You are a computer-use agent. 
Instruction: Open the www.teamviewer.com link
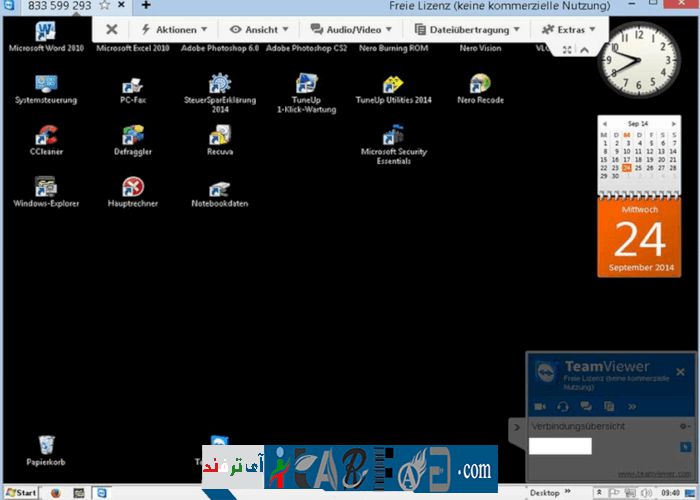(x=655, y=473)
